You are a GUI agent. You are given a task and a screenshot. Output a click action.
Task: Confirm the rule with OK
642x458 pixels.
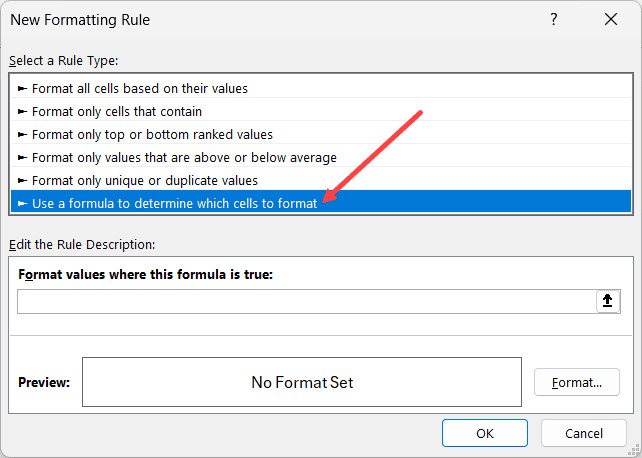[485, 433]
